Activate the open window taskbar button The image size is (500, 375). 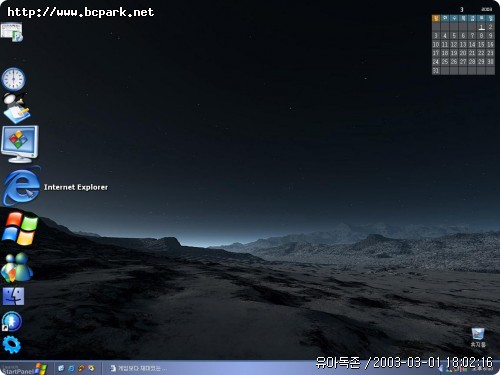click(138, 368)
